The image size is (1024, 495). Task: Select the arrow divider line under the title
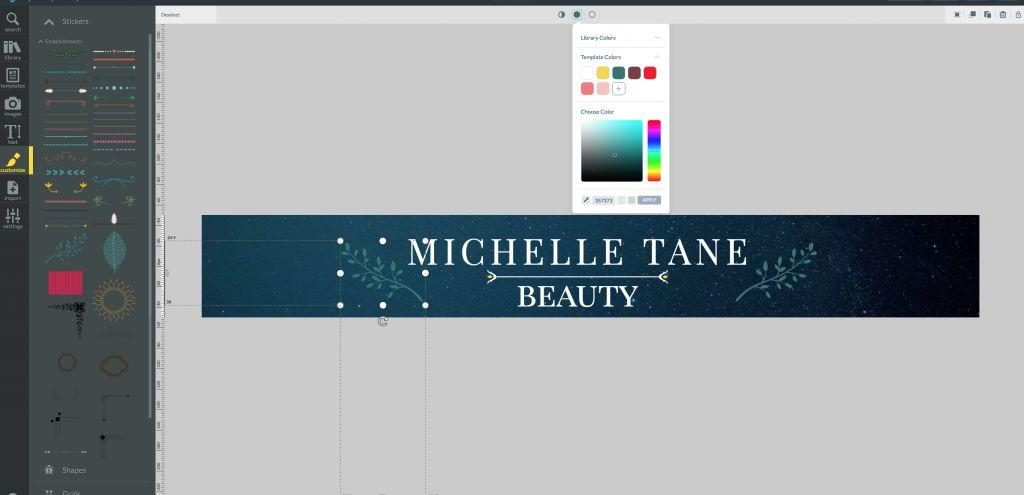click(x=577, y=277)
